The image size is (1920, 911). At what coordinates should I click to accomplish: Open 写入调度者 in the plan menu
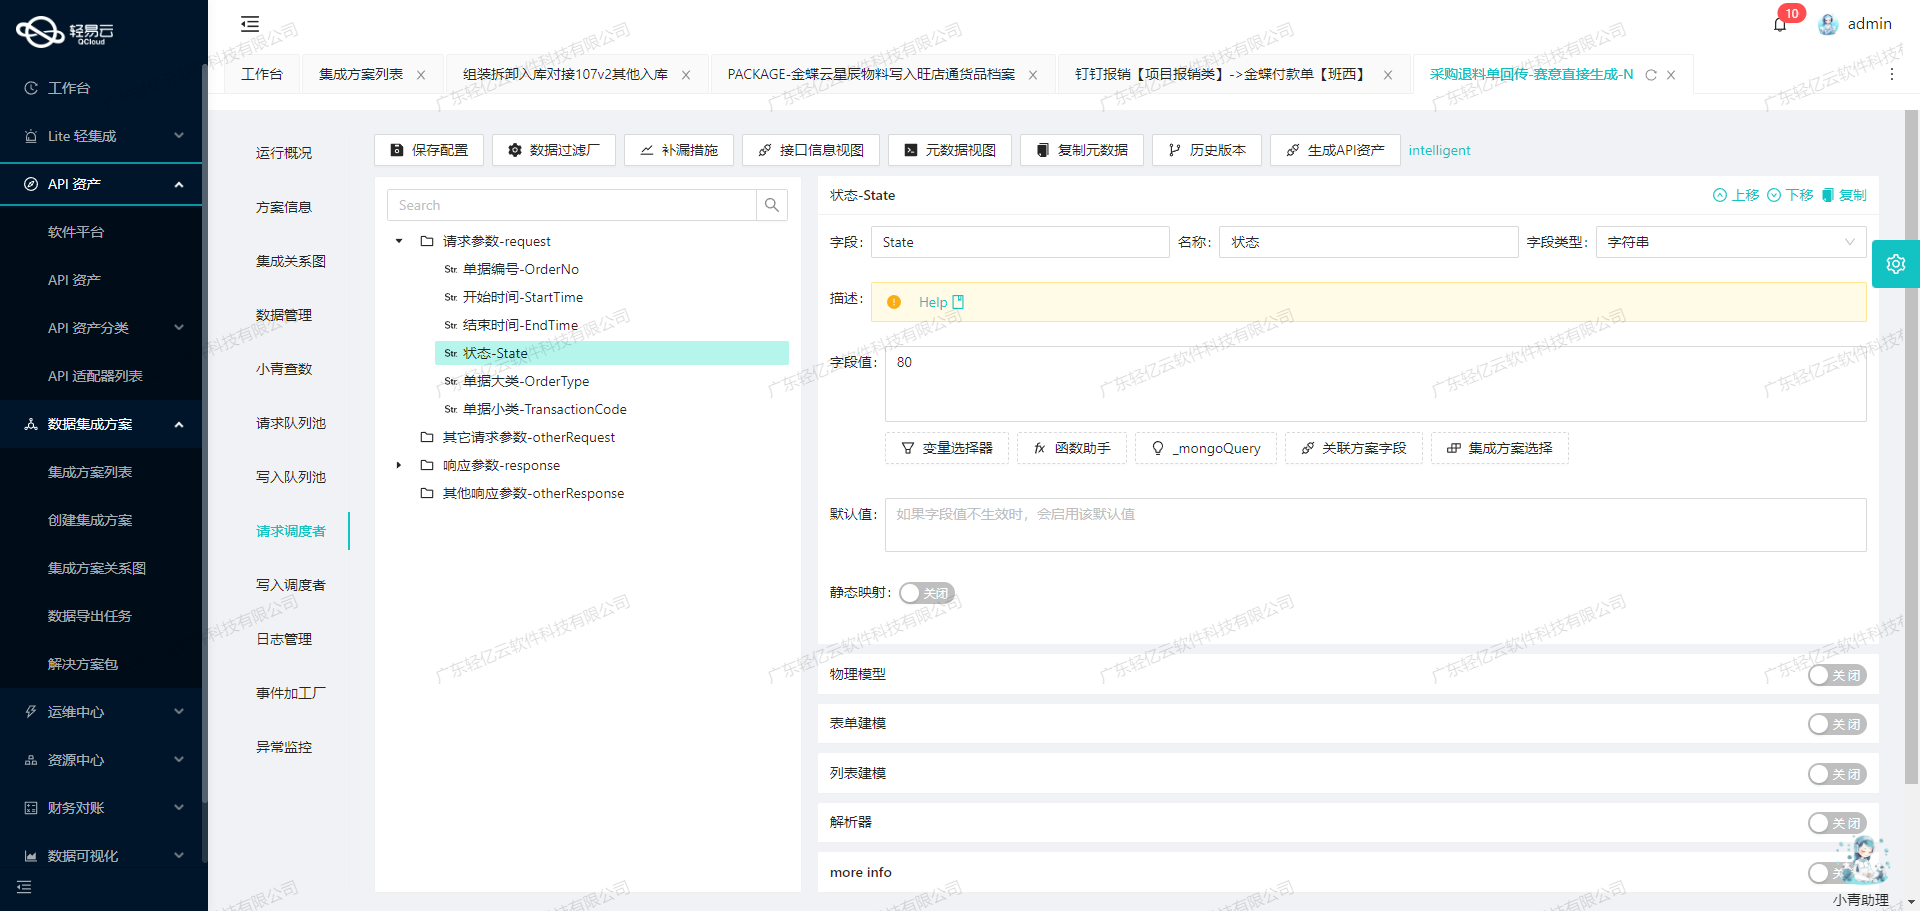[x=291, y=585]
